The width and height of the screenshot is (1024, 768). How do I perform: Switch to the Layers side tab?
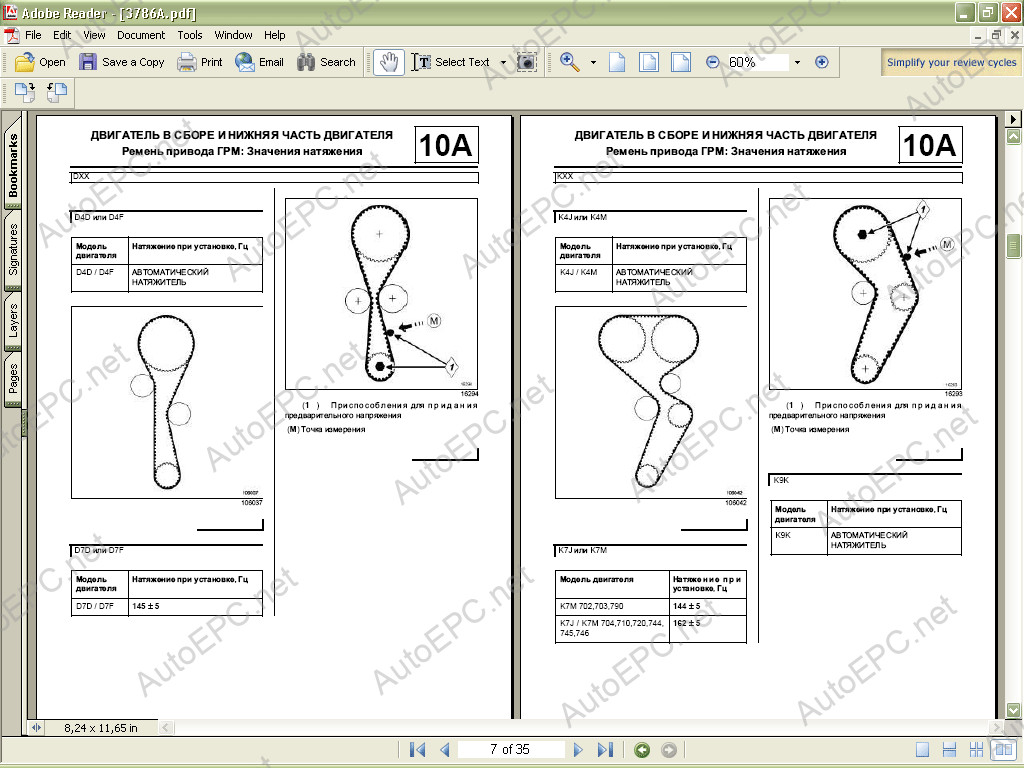tap(13, 321)
